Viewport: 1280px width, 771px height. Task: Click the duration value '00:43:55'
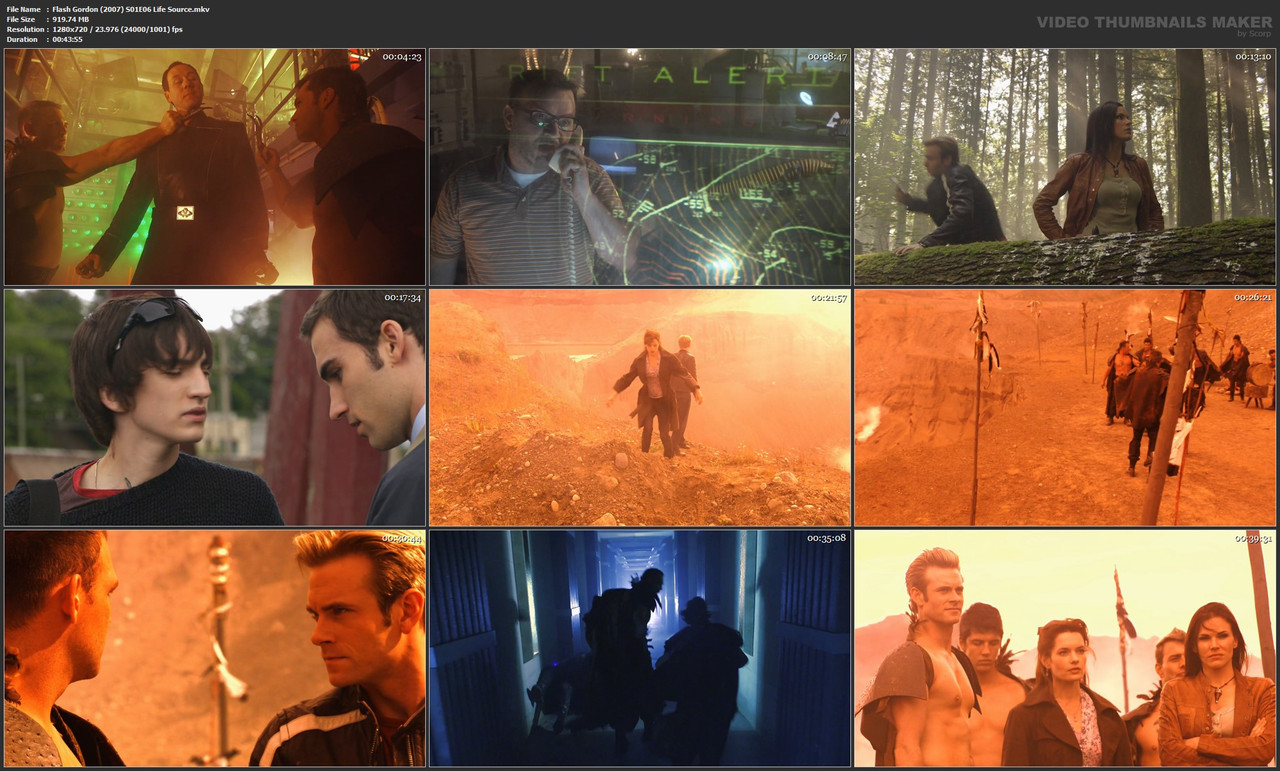[x=67, y=39]
